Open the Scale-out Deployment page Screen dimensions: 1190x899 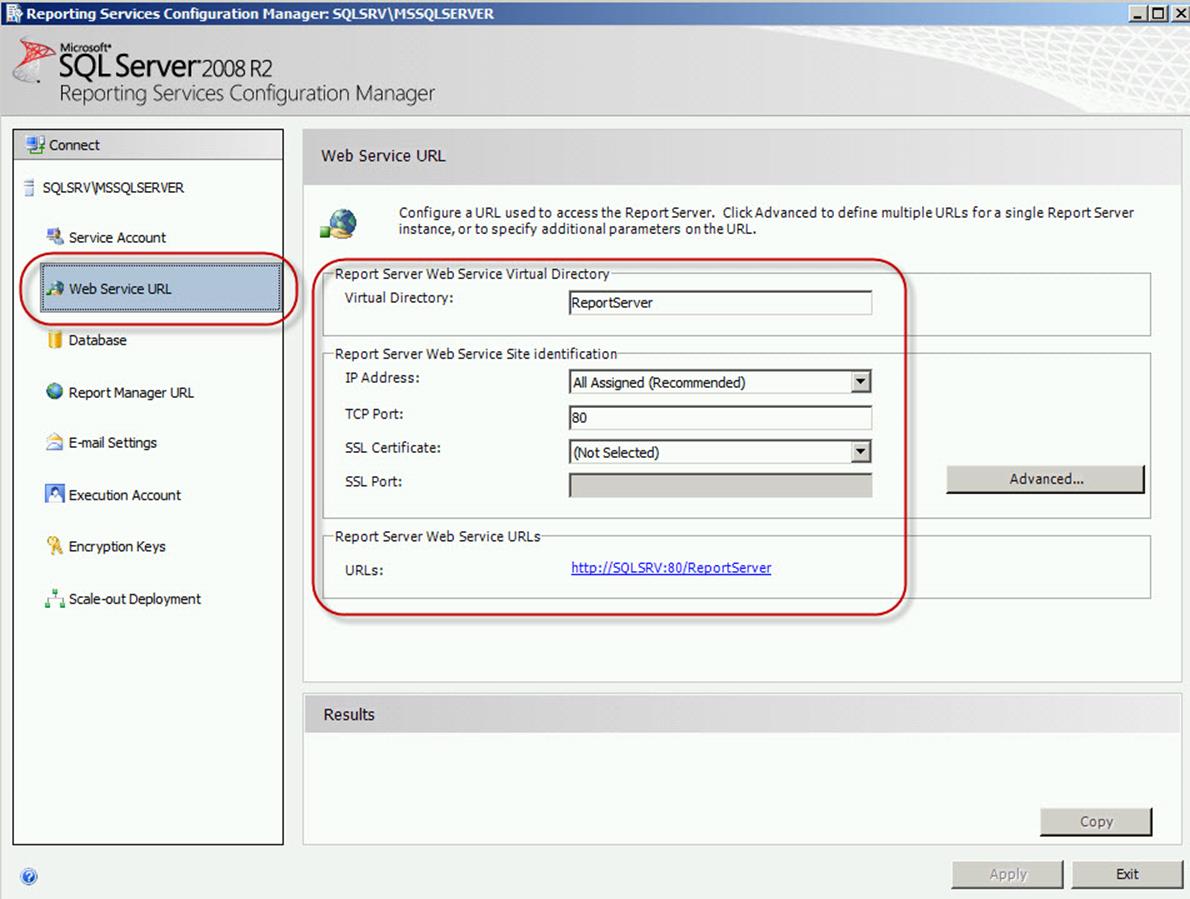click(x=134, y=599)
